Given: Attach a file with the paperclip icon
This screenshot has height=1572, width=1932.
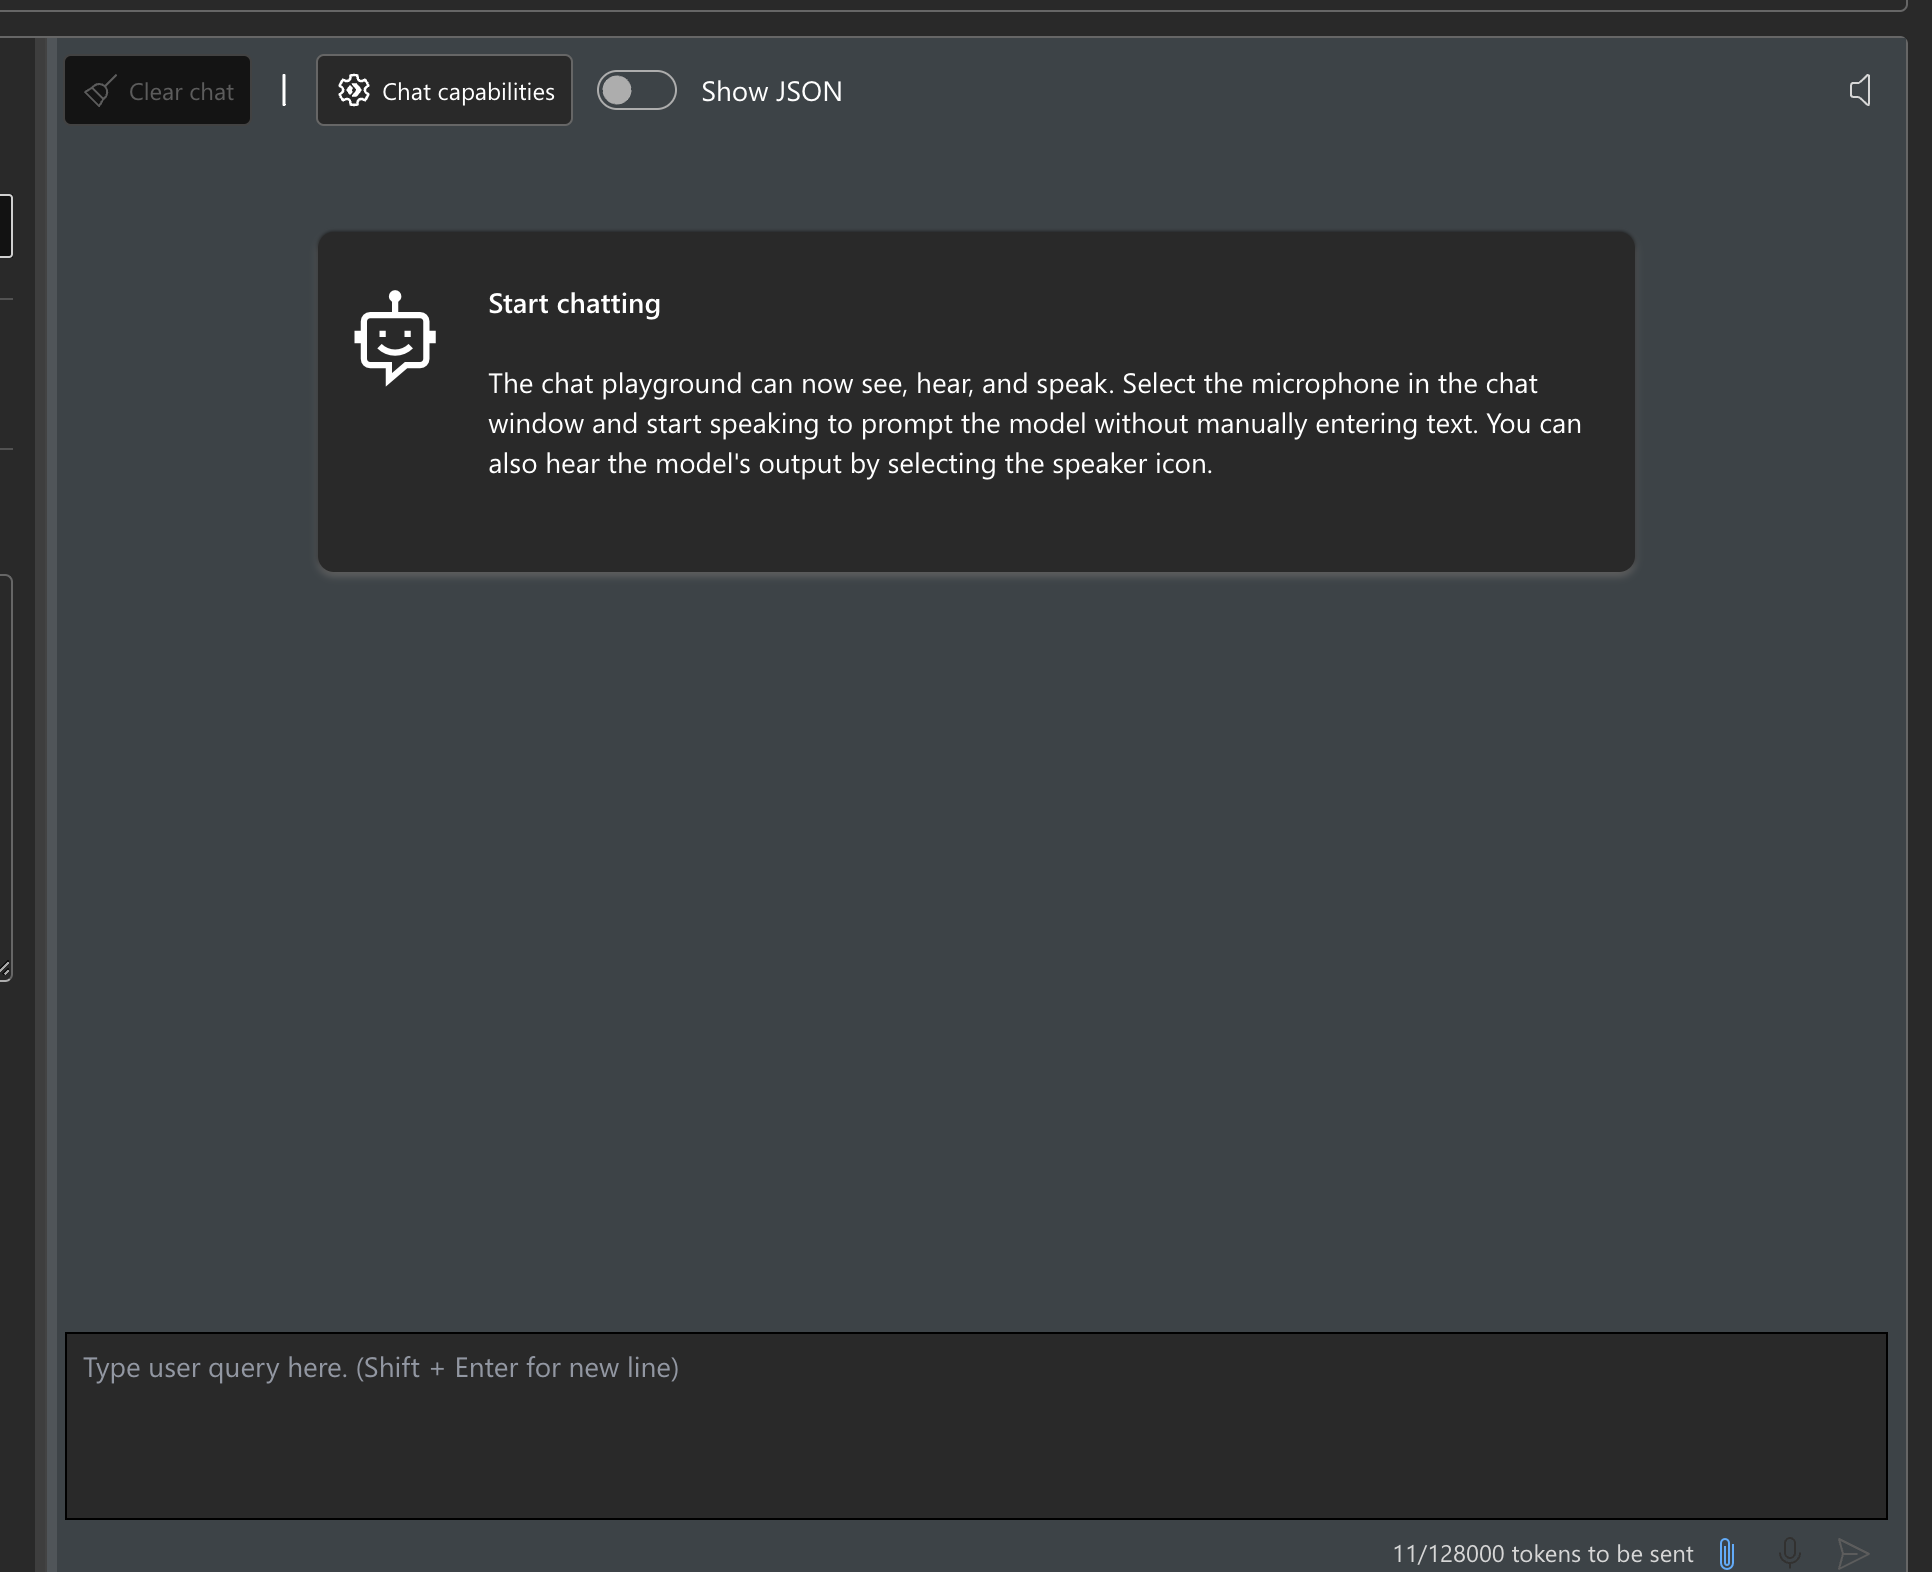Looking at the screenshot, I should coord(1727,1553).
